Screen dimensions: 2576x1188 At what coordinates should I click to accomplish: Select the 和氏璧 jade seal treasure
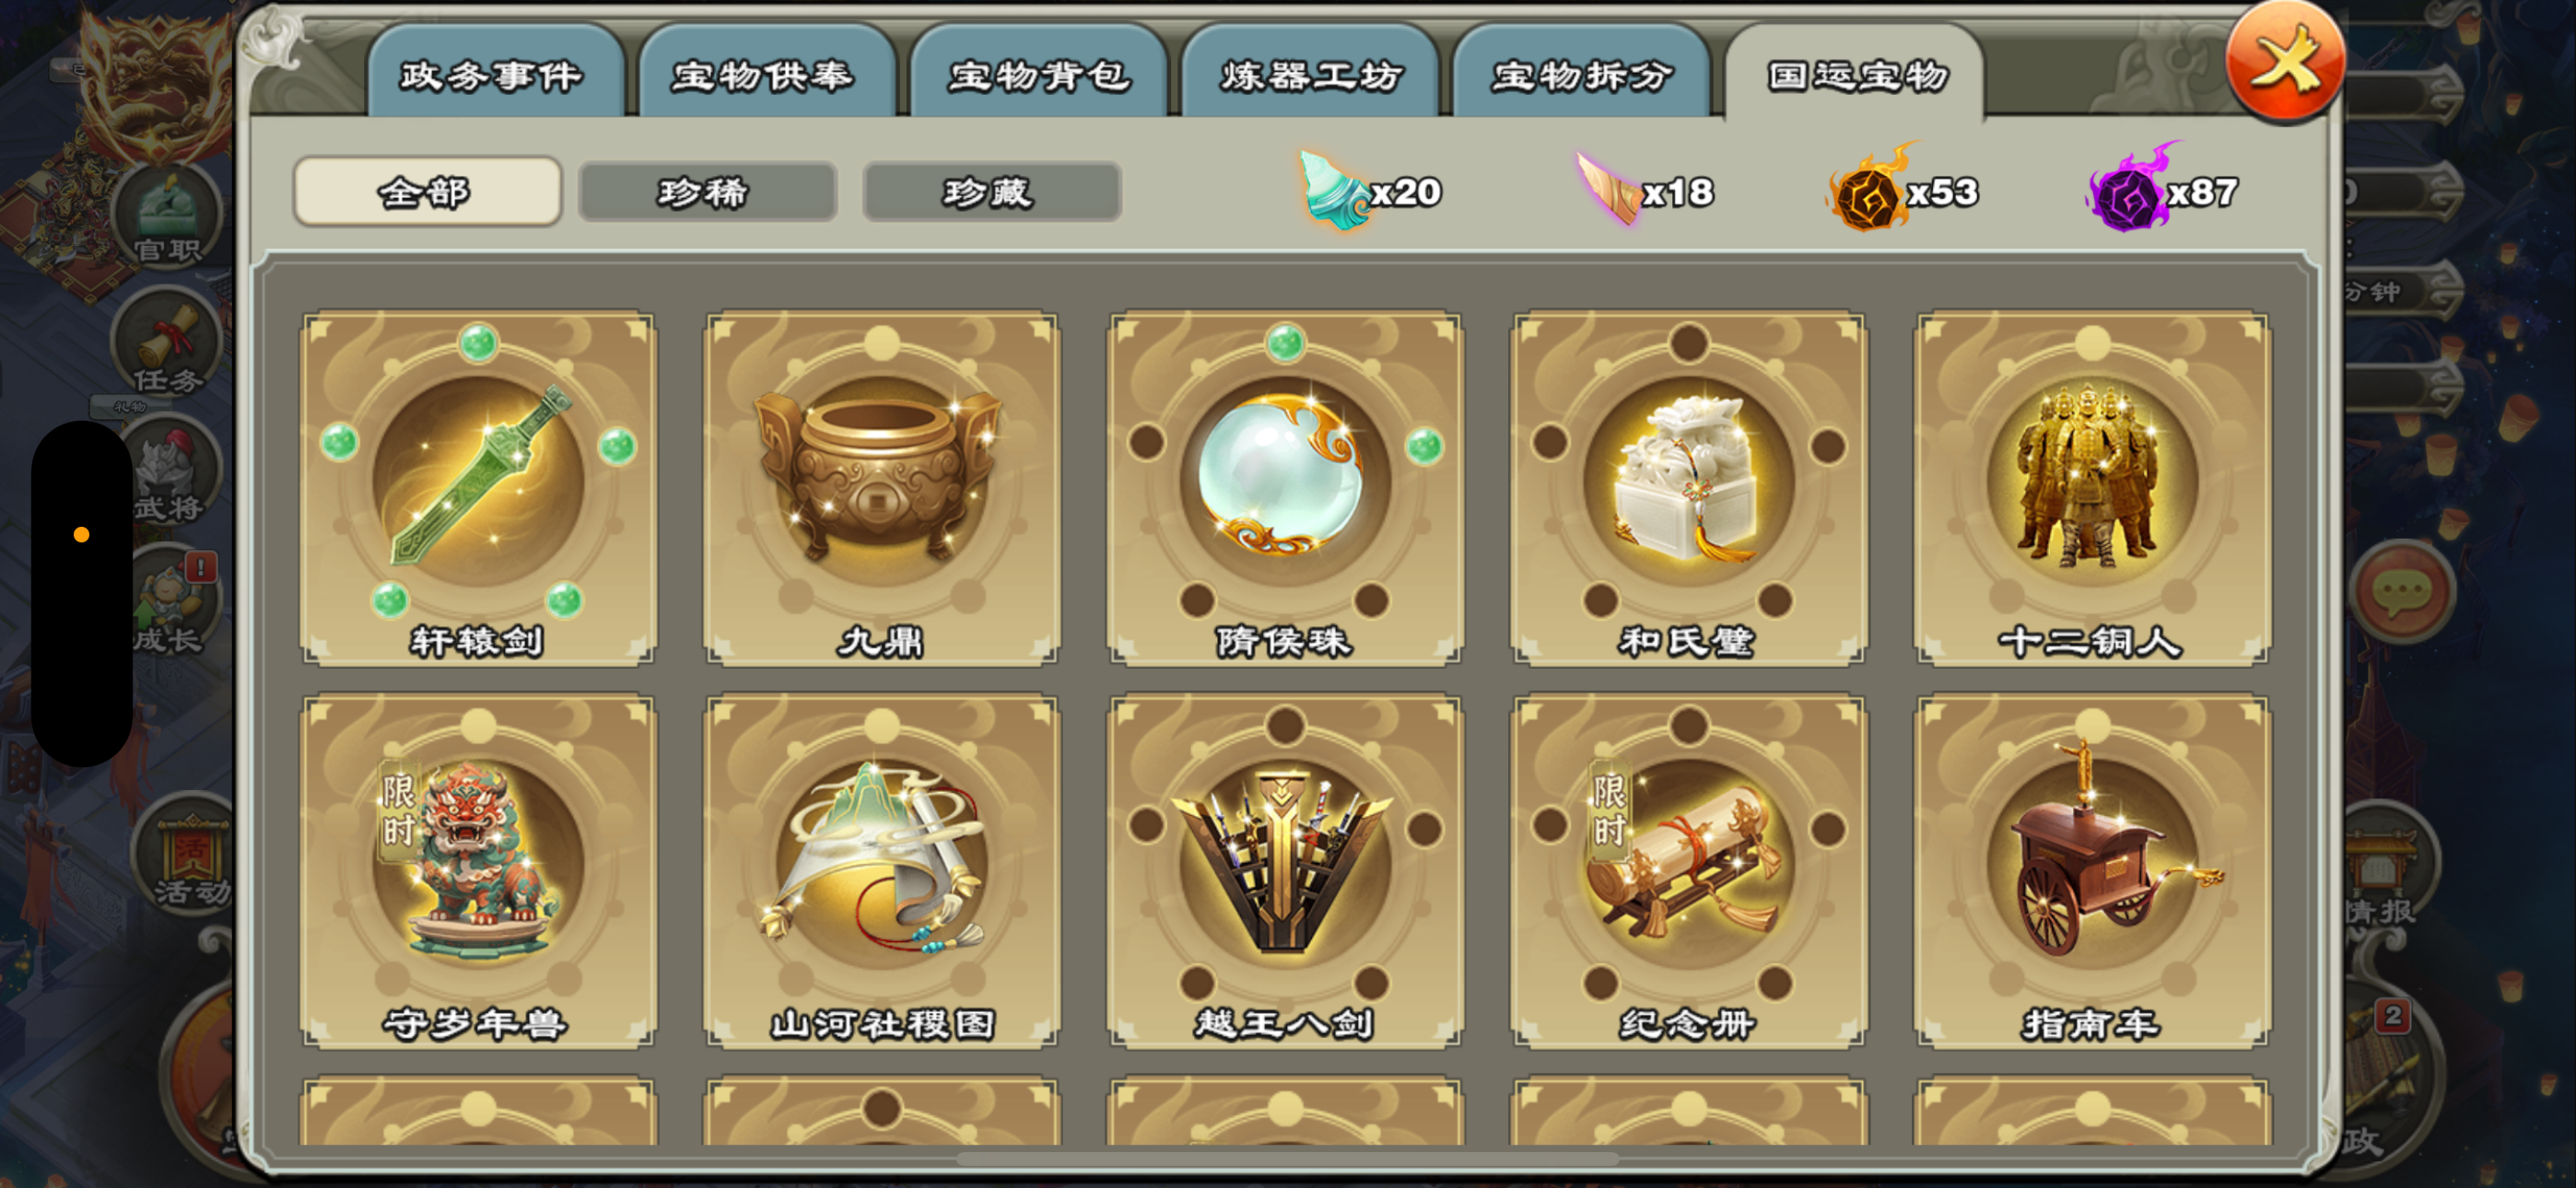(x=1689, y=488)
